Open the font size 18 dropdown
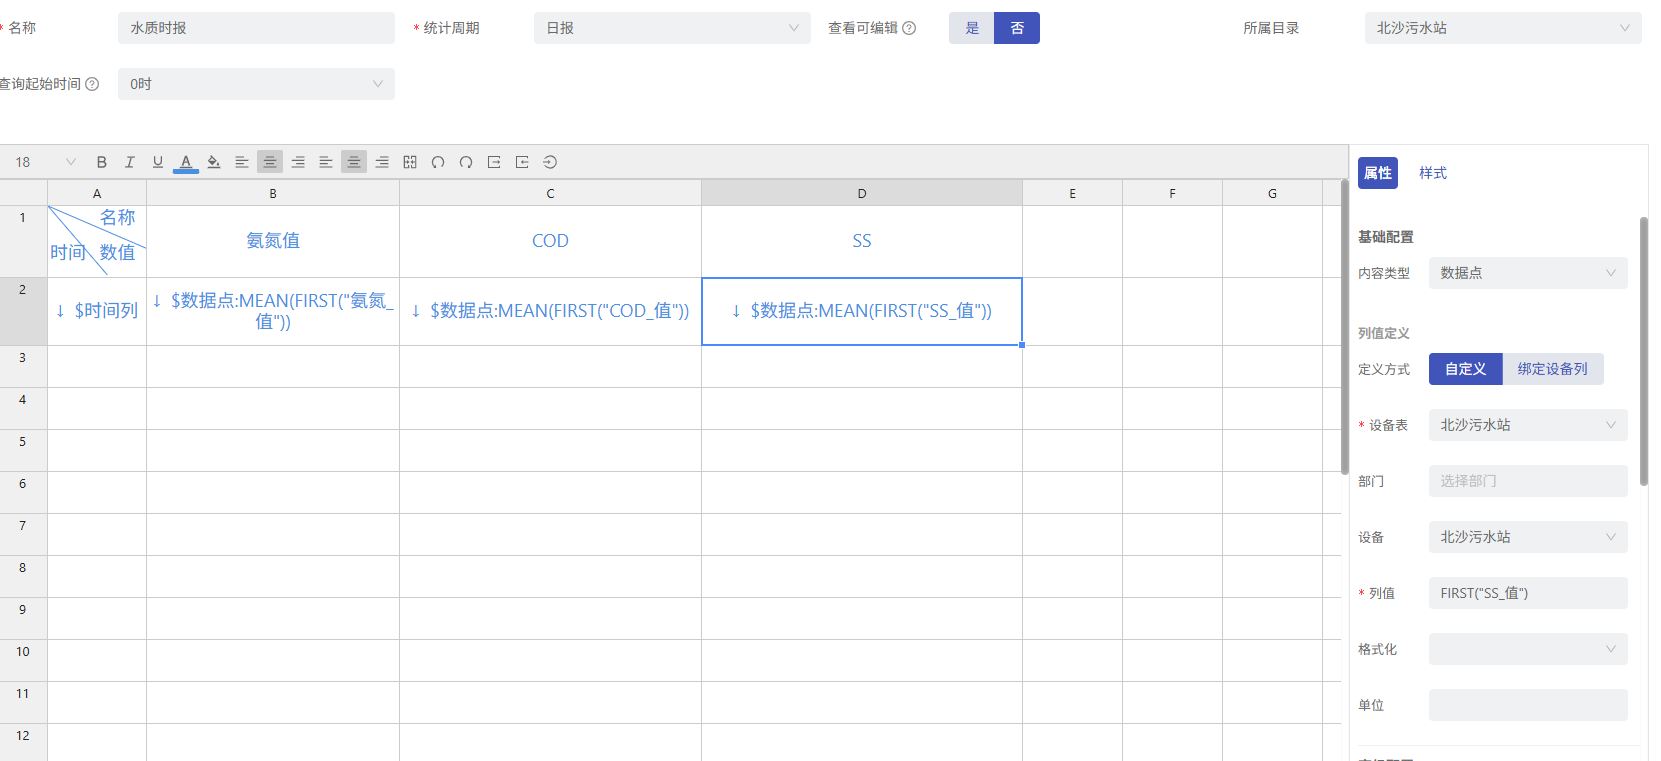 (45, 162)
